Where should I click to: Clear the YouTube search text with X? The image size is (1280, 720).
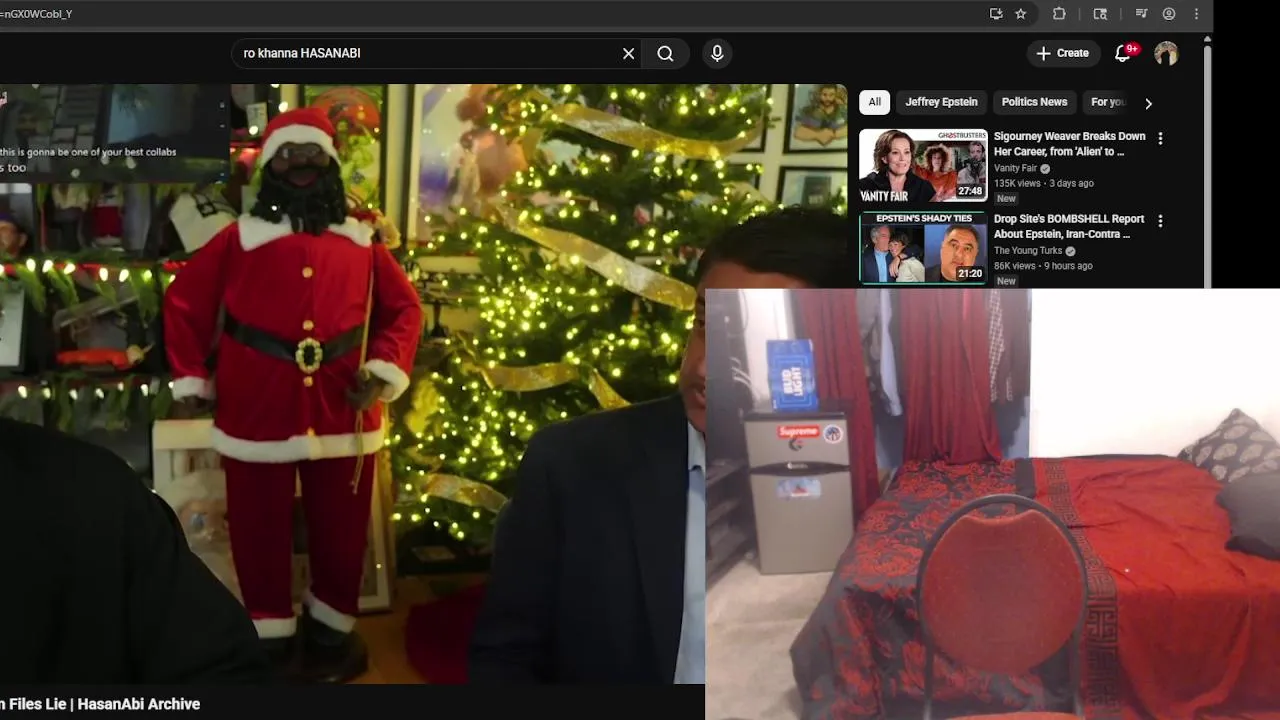pos(629,54)
